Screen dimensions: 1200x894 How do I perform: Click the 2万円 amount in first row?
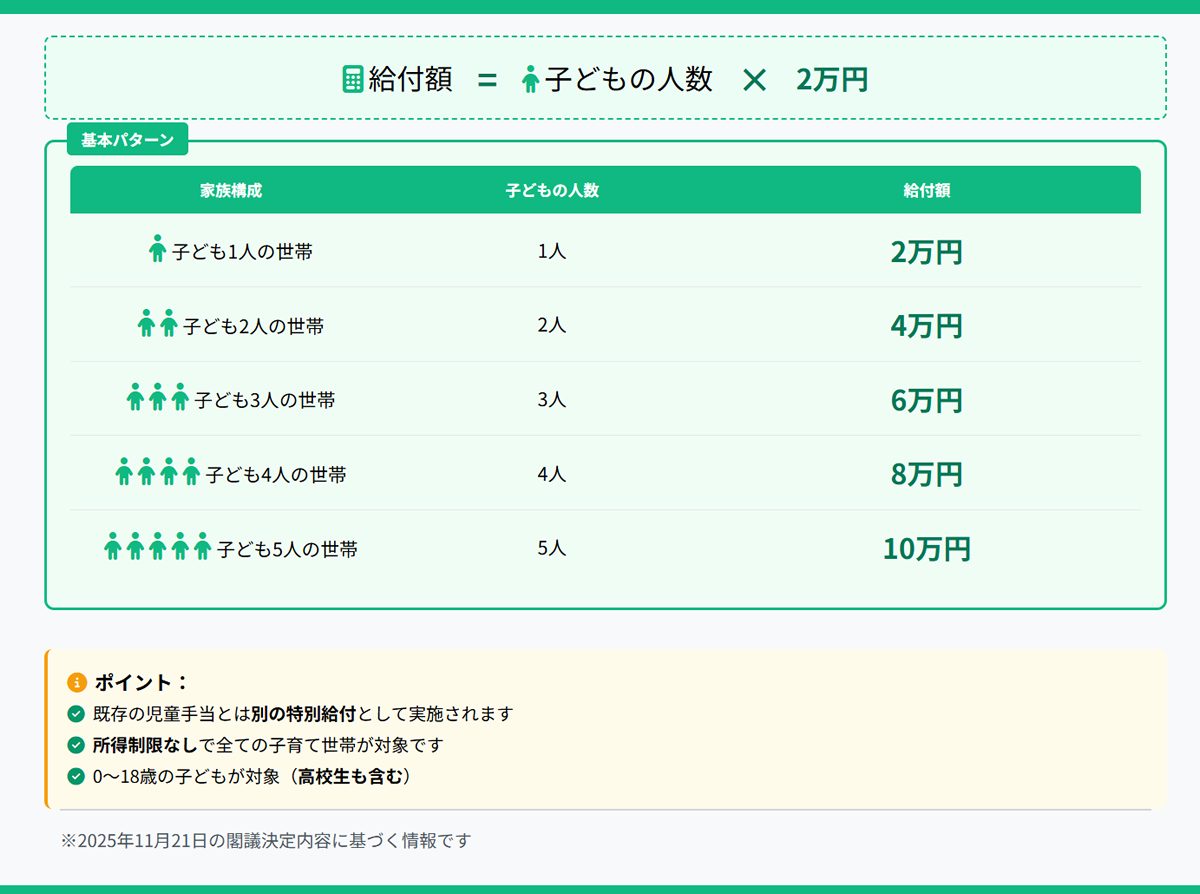926,252
